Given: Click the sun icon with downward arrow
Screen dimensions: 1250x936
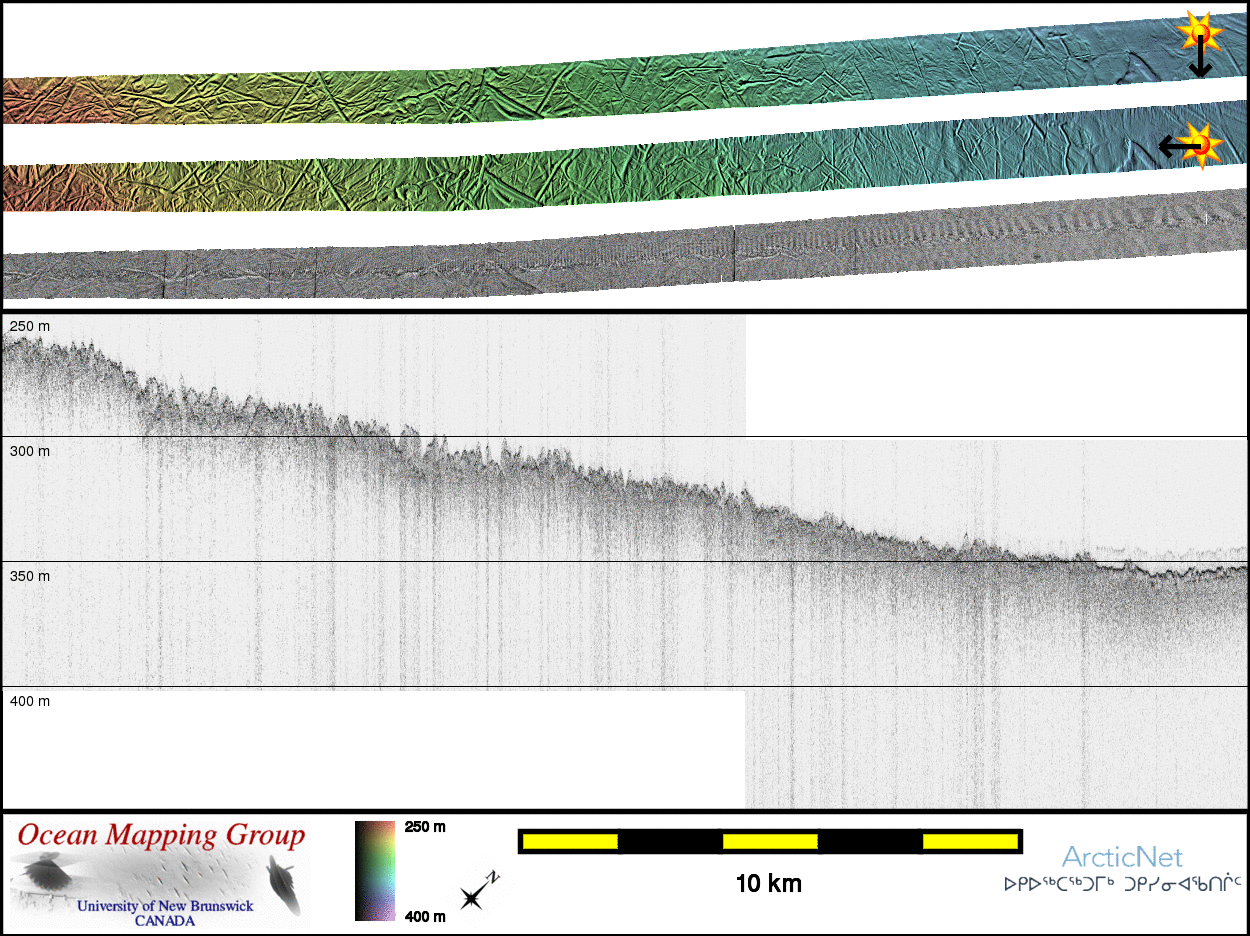Looking at the screenshot, I should pos(1198,33).
